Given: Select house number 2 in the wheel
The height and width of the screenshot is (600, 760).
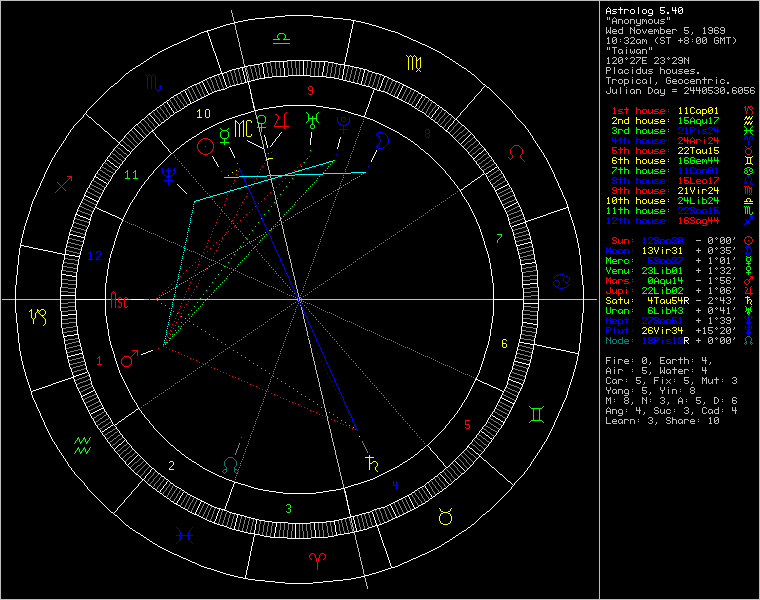Looking at the screenshot, I should click(x=171, y=466).
